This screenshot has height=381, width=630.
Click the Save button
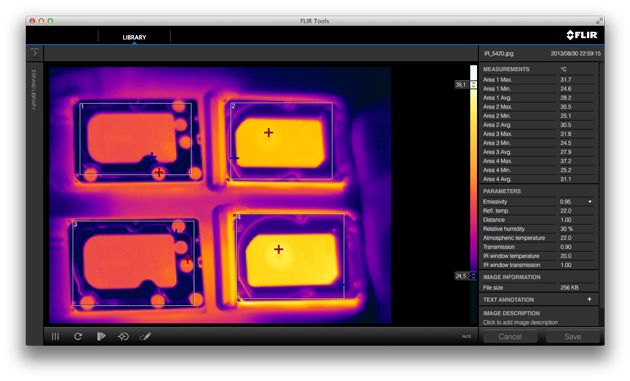(x=573, y=337)
